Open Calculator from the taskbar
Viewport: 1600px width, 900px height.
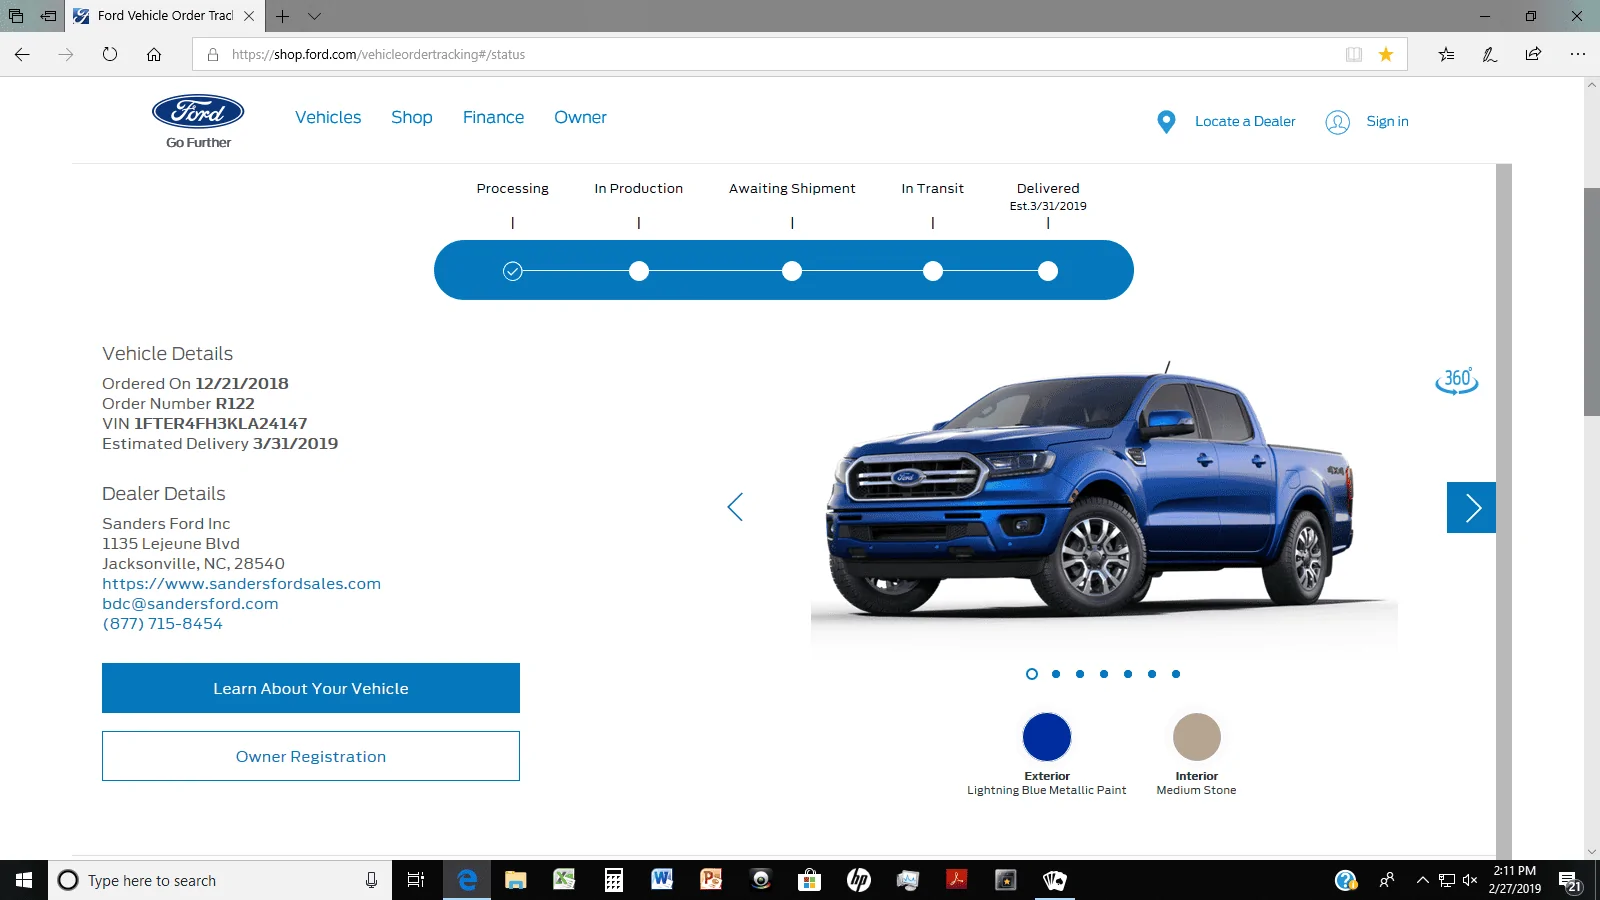pyautogui.click(x=614, y=880)
